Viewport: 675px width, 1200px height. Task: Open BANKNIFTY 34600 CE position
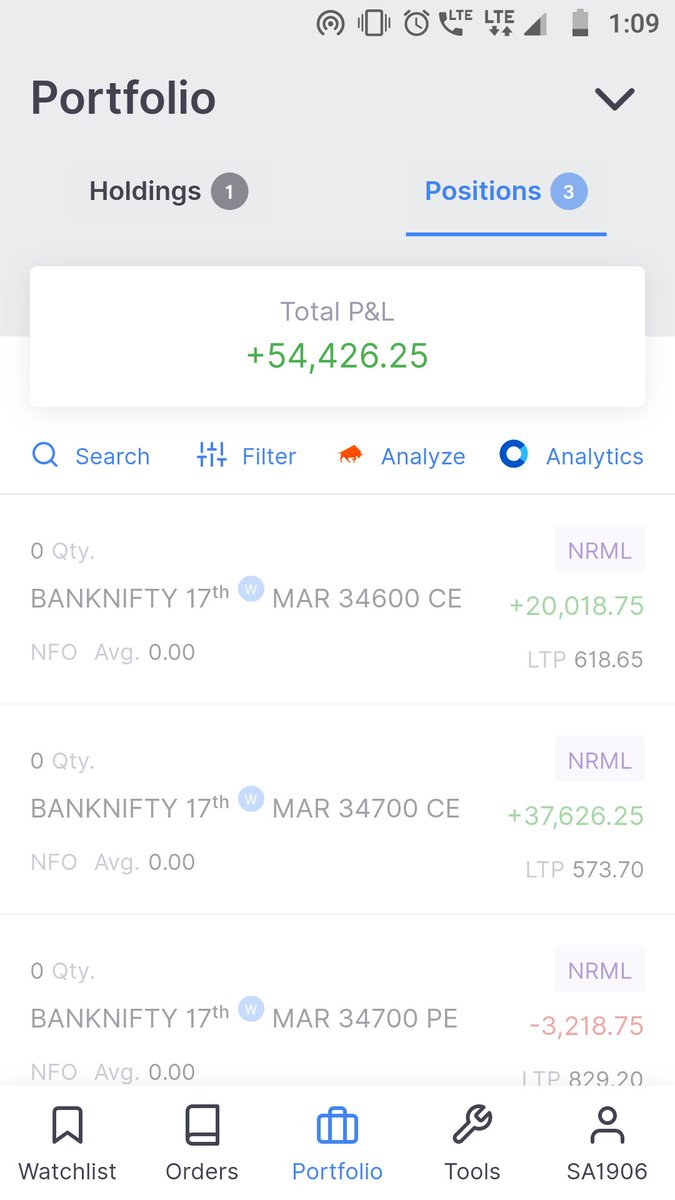337,599
